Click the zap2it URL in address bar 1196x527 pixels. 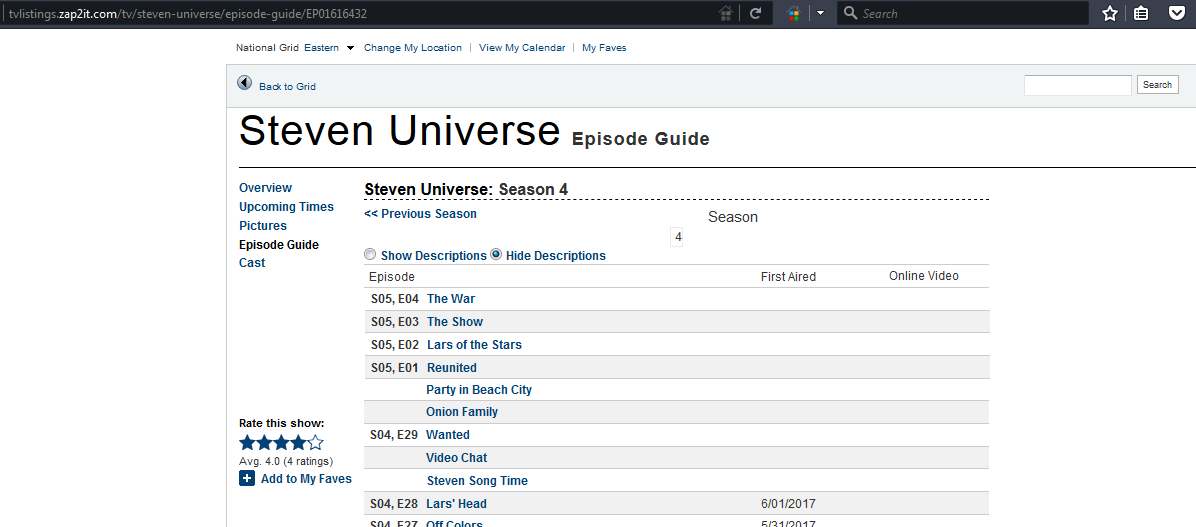[x=188, y=14]
